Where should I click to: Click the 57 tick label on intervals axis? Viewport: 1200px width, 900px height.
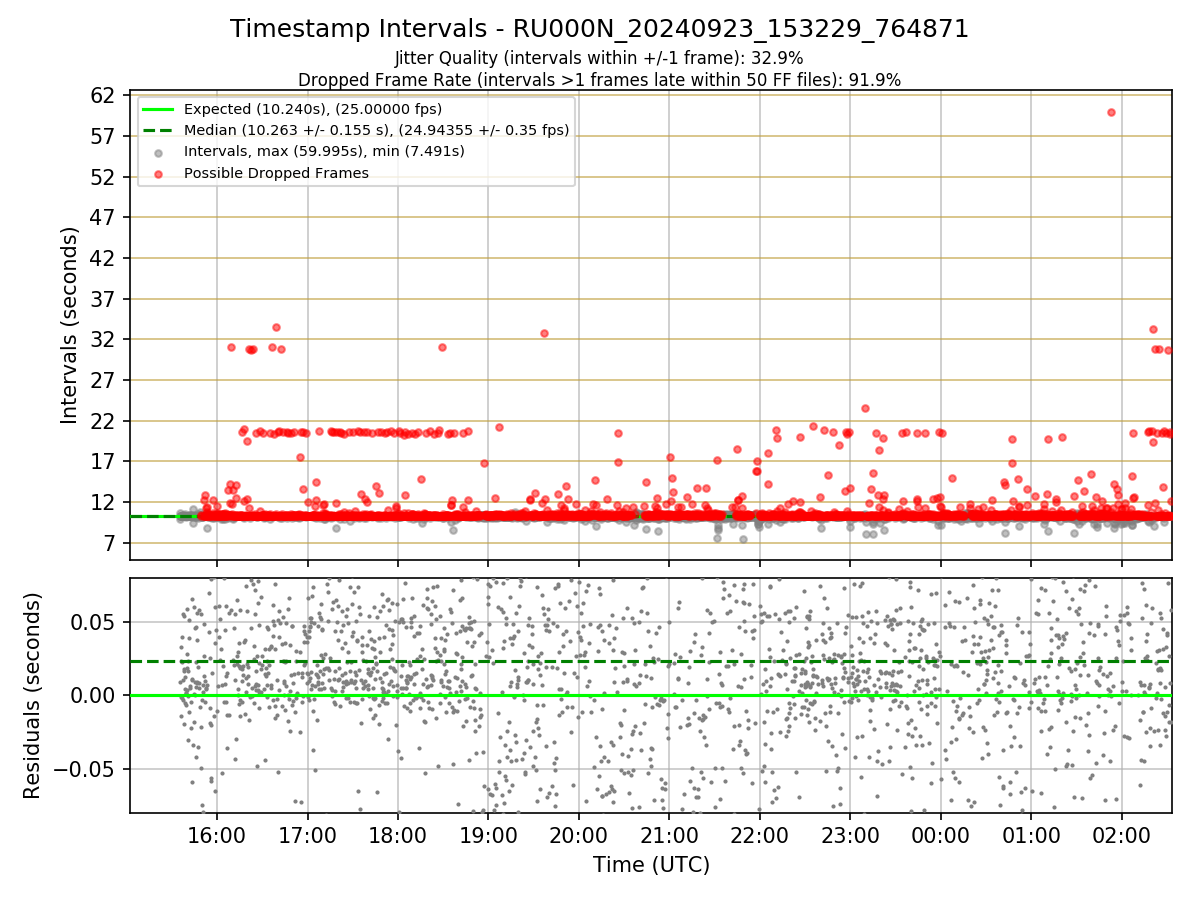pos(104,136)
